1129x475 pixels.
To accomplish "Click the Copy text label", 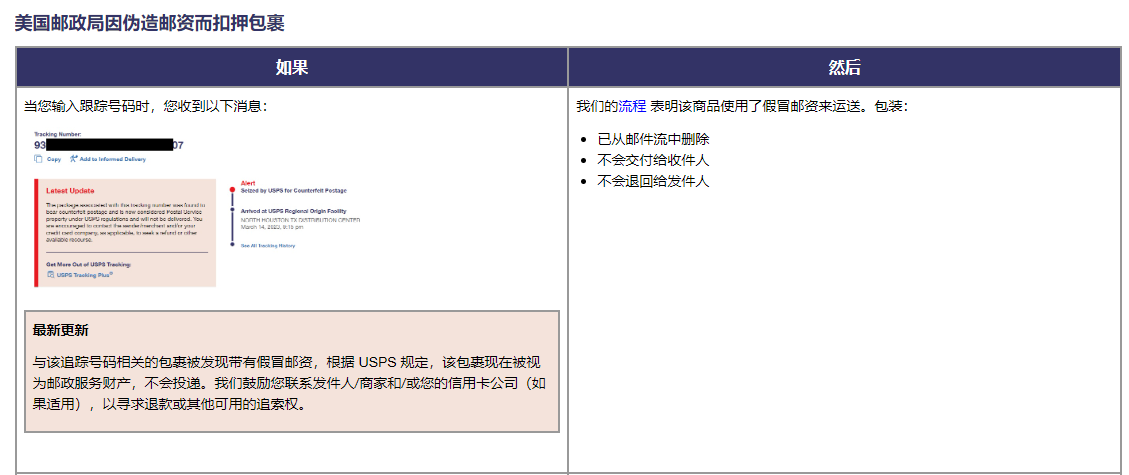I will click(x=54, y=159).
